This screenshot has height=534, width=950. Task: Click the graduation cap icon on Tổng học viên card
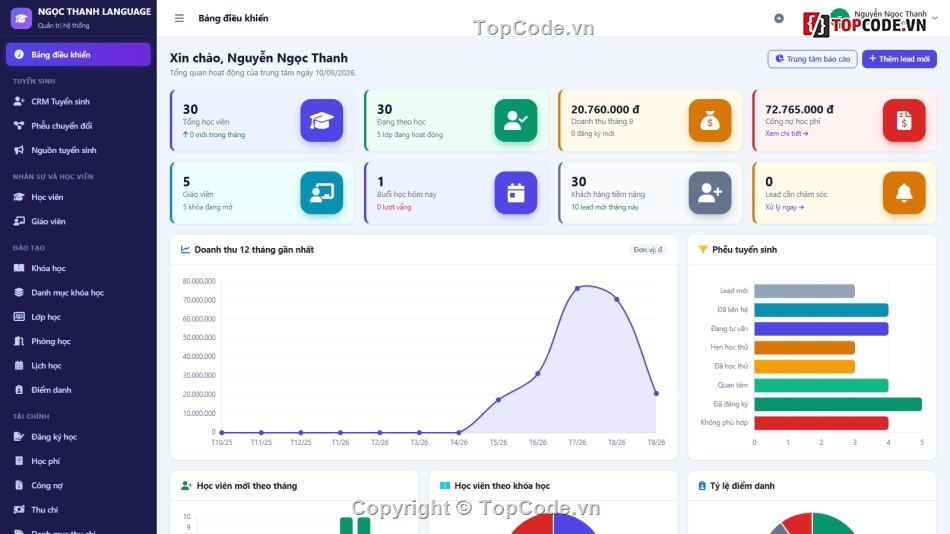[x=321, y=121]
